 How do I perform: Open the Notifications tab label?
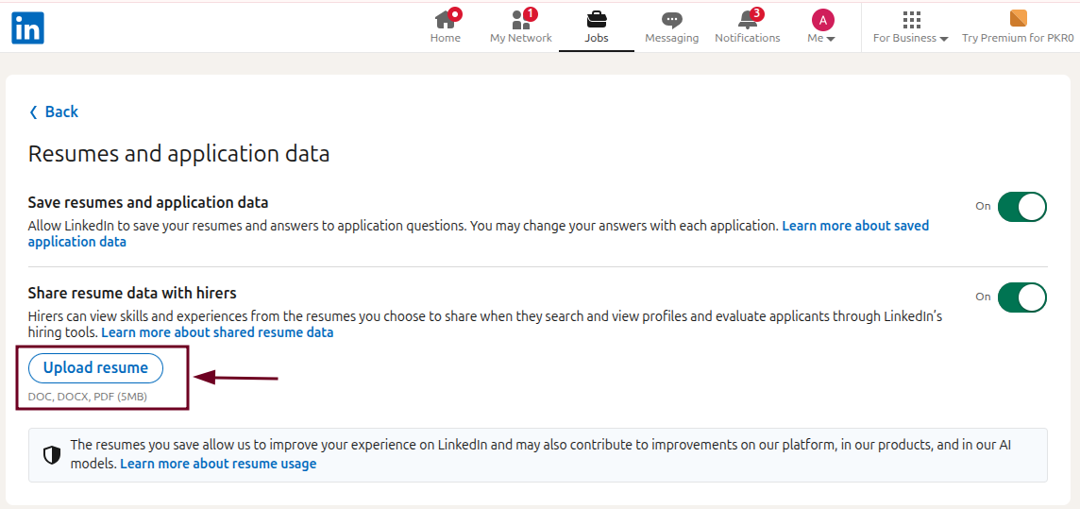pyautogui.click(x=747, y=38)
